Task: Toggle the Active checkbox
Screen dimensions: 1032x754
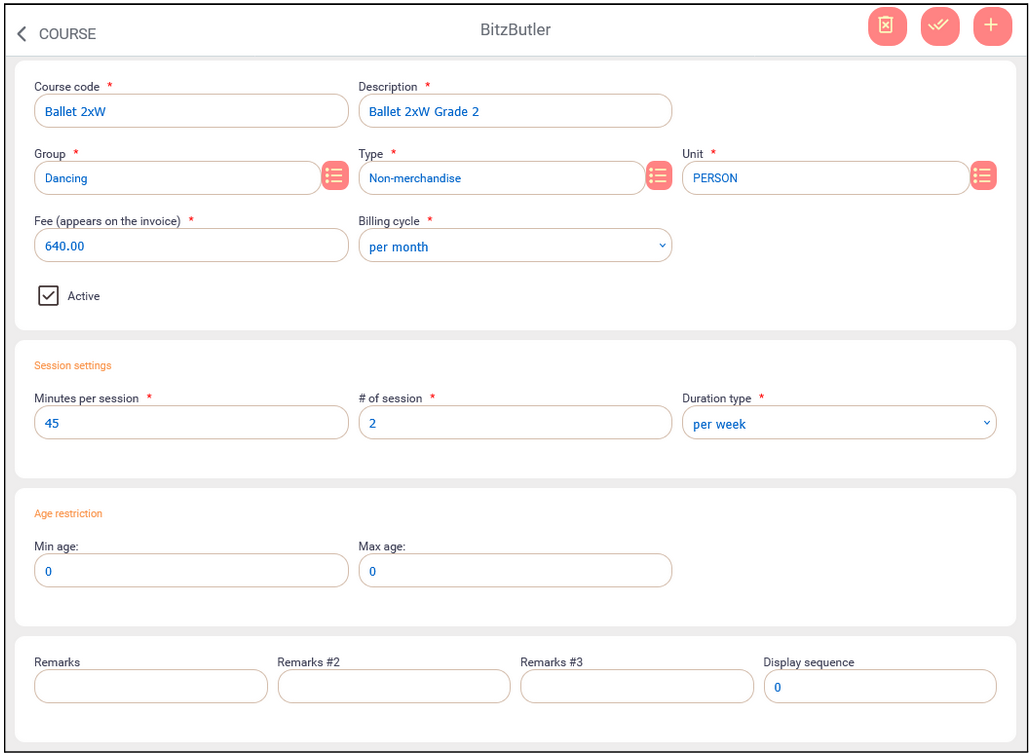Action: pyautogui.click(x=48, y=295)
